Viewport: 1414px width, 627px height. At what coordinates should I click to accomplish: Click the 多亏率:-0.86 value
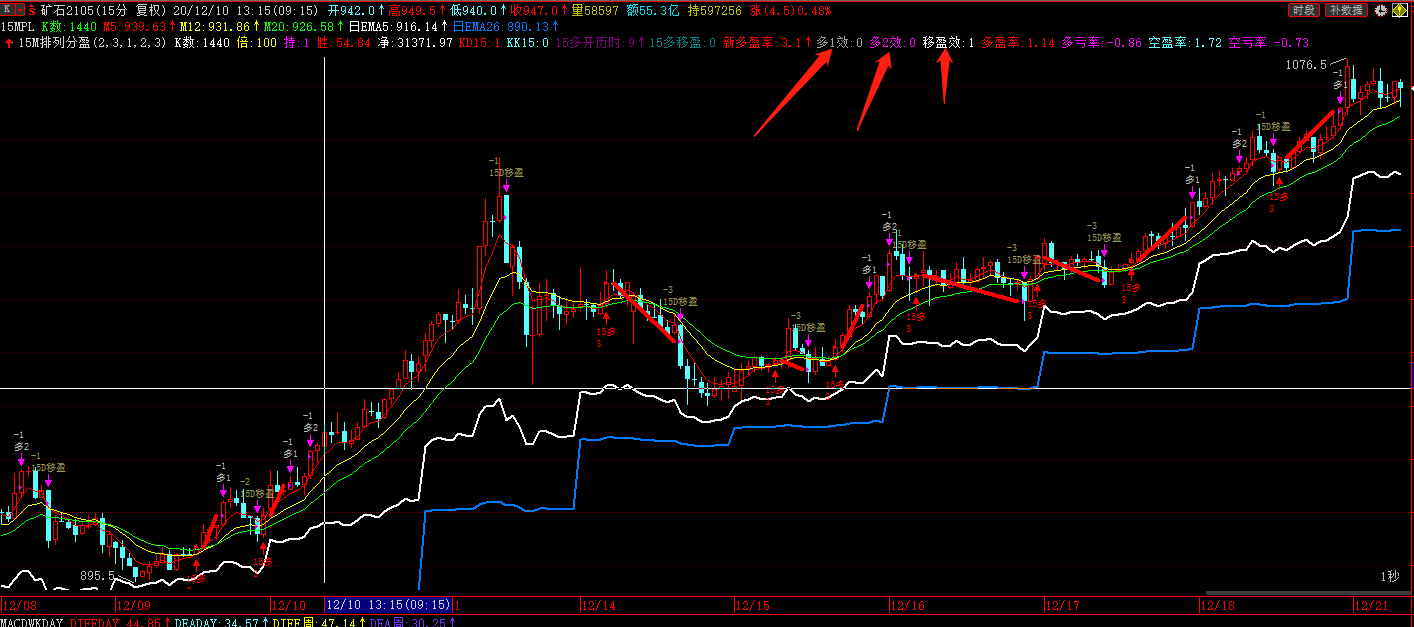[x=1102, y=43]
